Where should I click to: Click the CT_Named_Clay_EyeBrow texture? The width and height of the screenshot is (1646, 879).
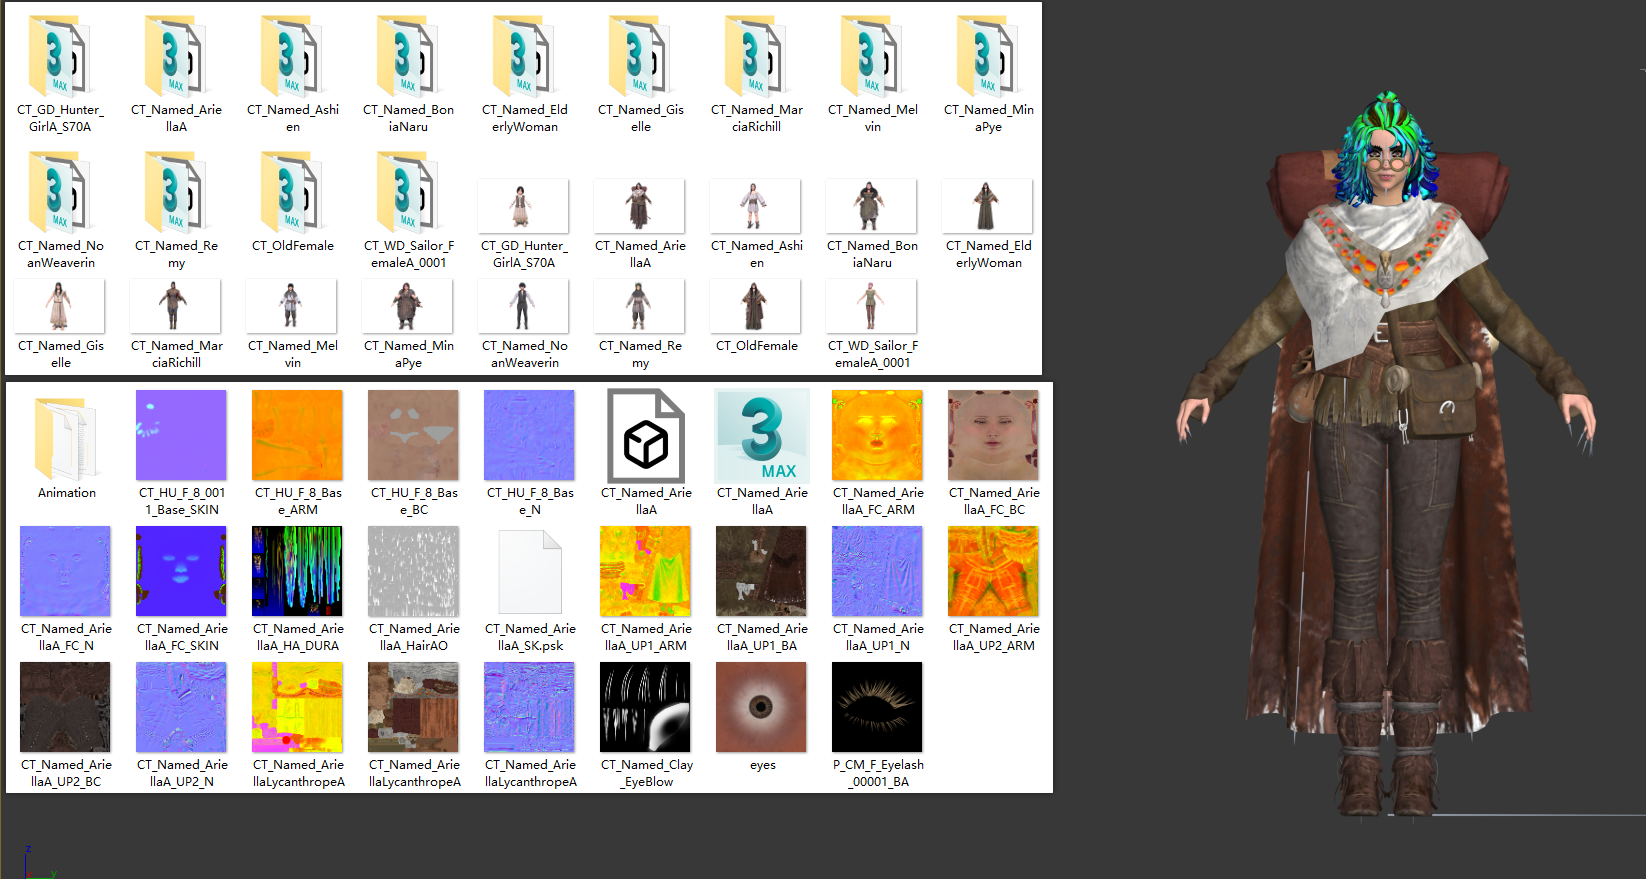coord(645,707)
